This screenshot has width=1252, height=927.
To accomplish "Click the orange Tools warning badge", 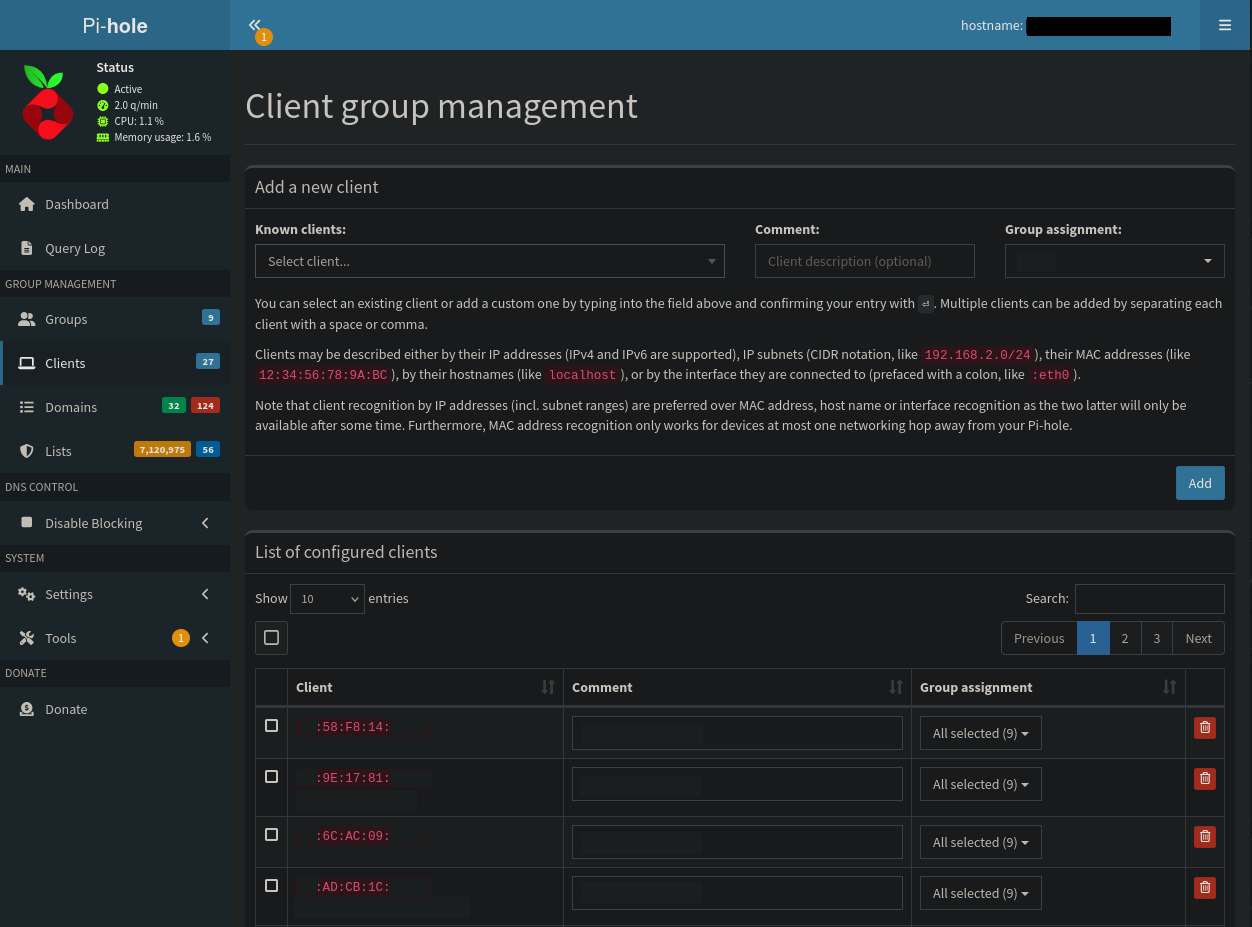I will coord(181,638).
